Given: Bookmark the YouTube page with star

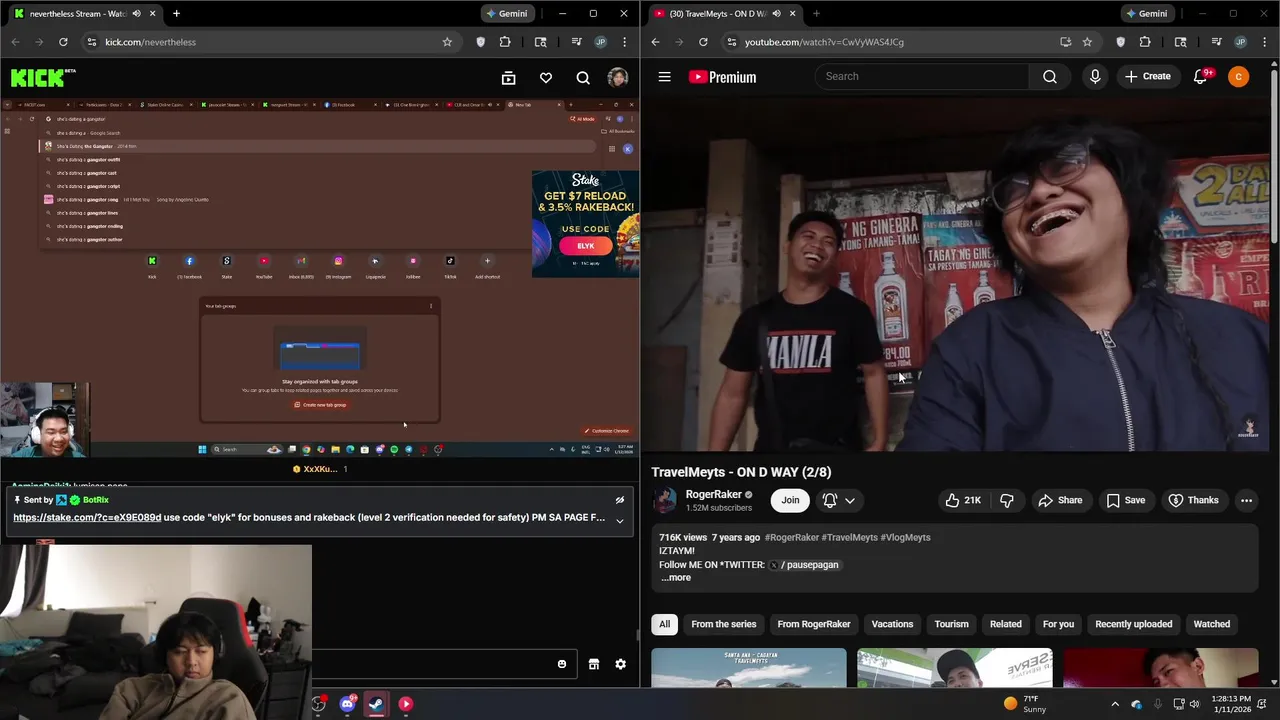Looking at the screenshot, I should (1087, 42).
